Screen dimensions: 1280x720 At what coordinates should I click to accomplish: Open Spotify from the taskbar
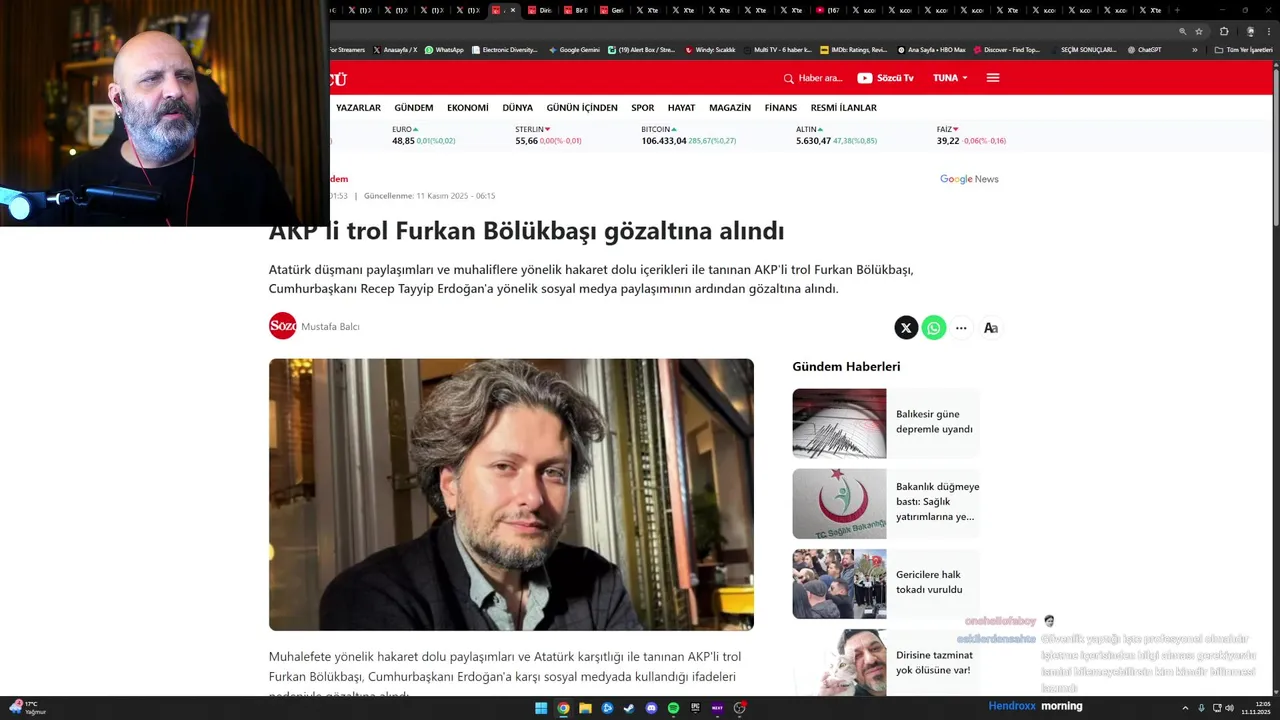(673, 708)
